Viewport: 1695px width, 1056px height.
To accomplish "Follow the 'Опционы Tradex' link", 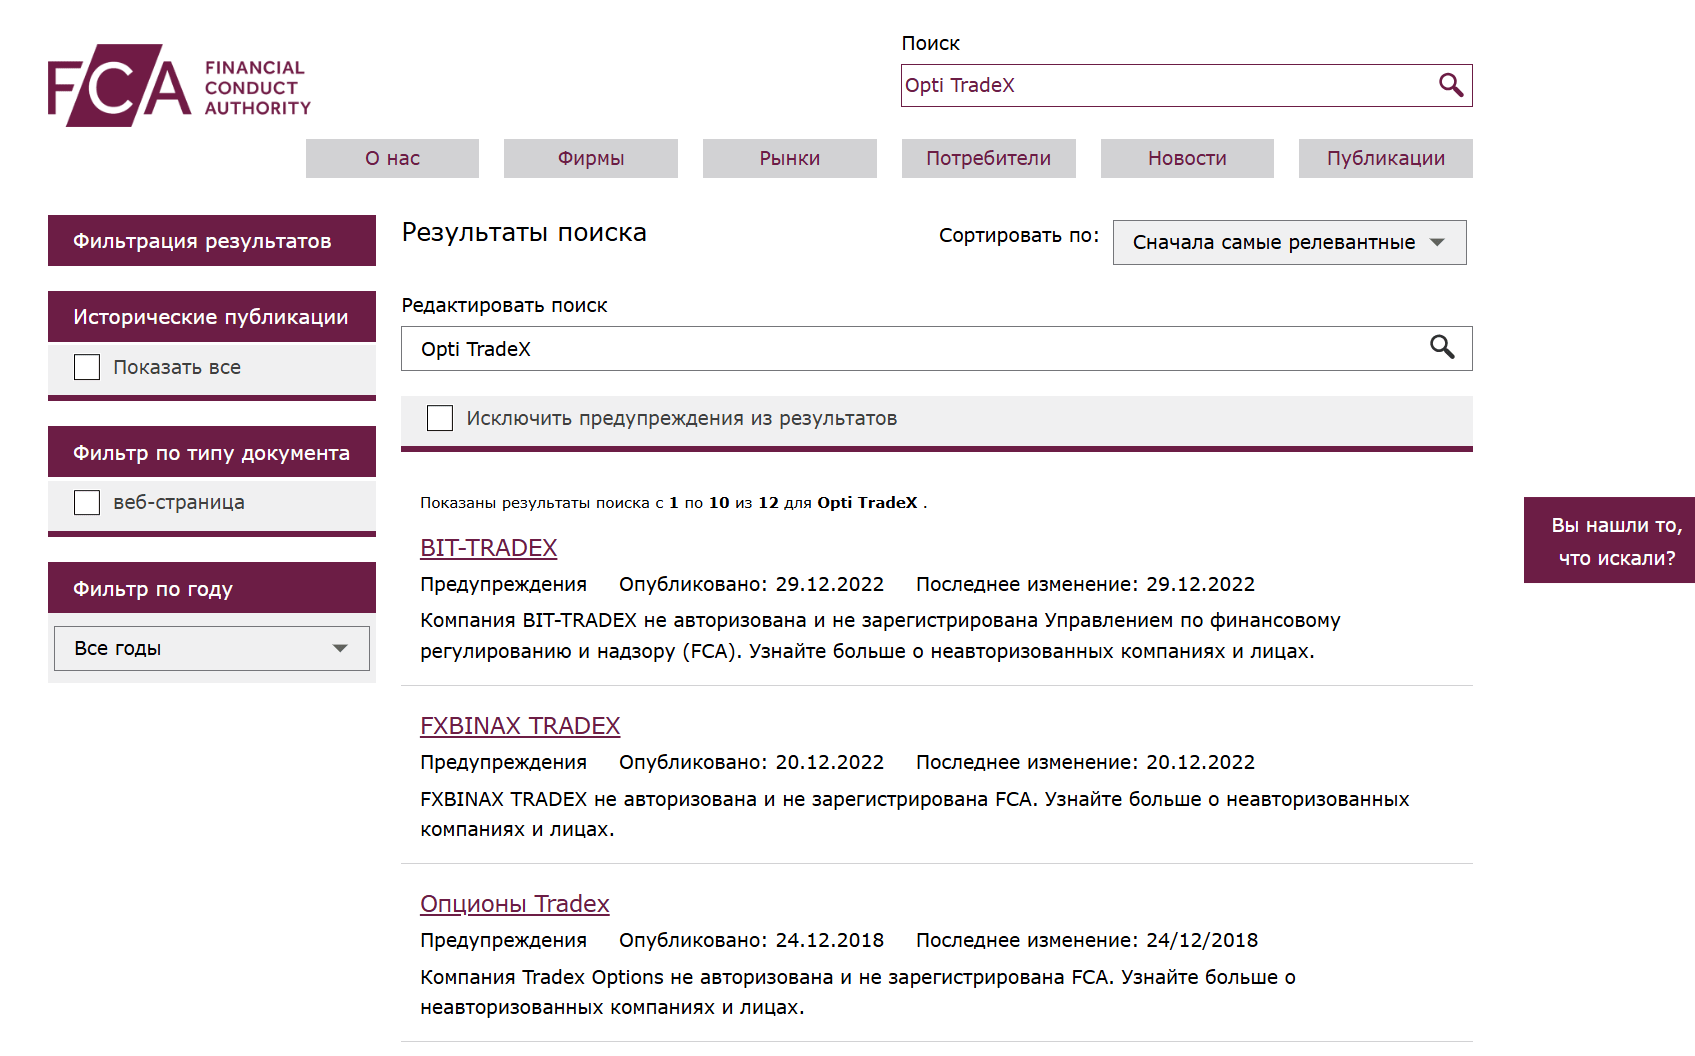I will (514, 904).
